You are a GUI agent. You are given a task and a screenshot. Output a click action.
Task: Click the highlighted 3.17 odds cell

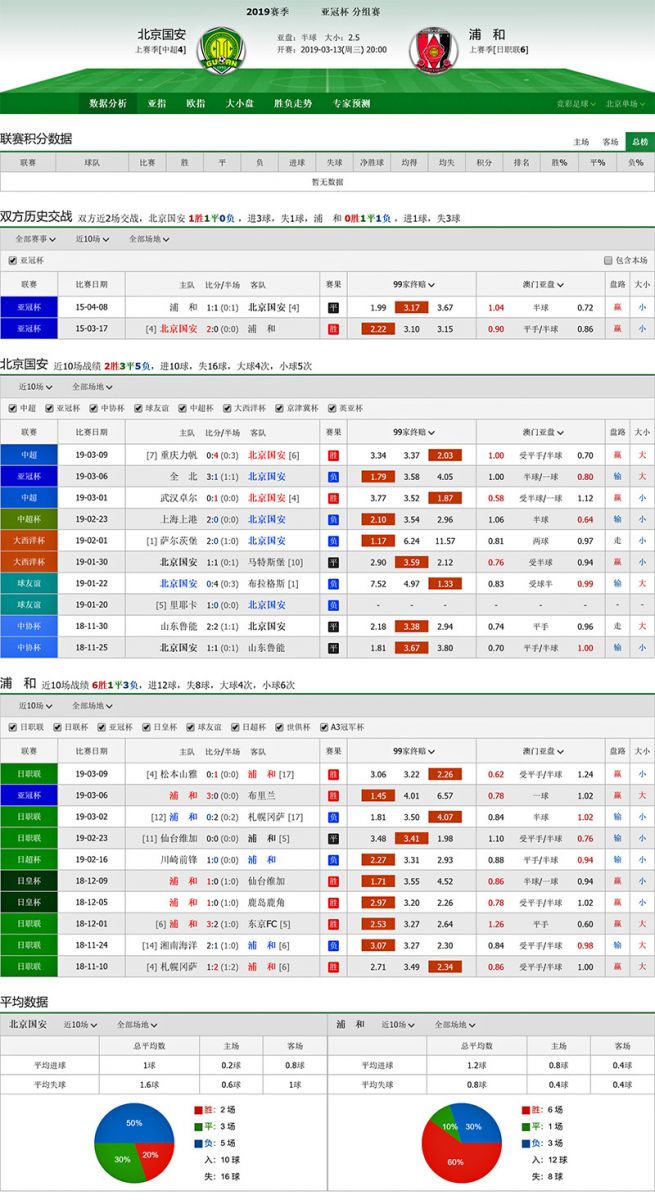411,307
